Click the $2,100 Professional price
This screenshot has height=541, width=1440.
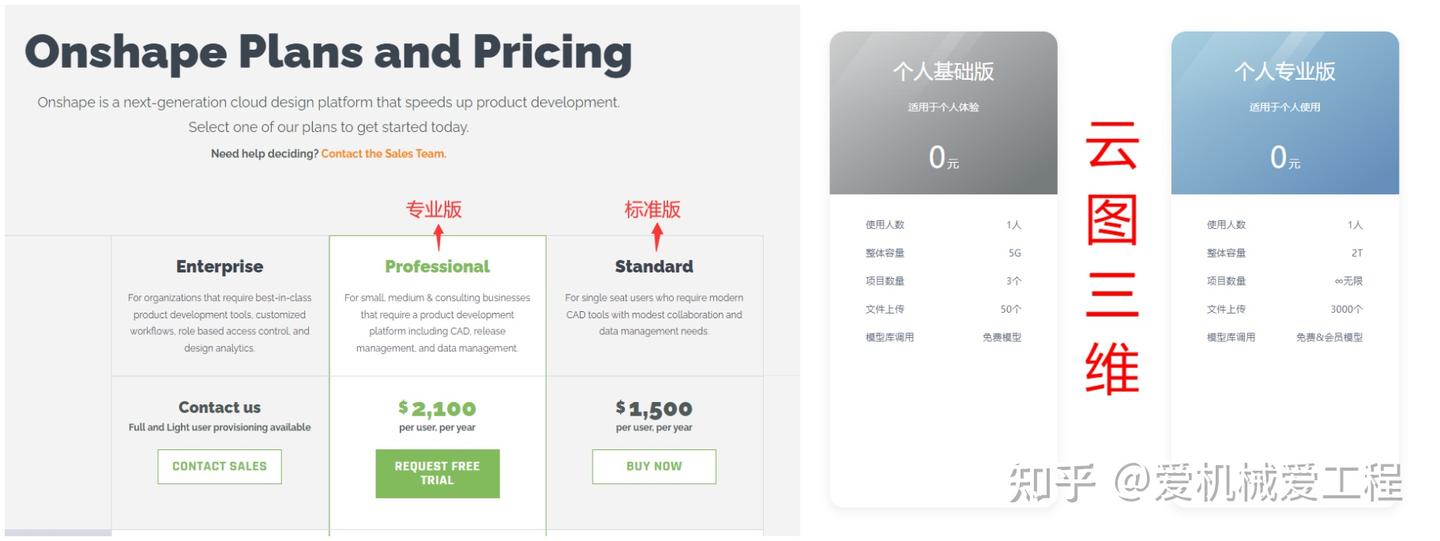coord(437,408)
